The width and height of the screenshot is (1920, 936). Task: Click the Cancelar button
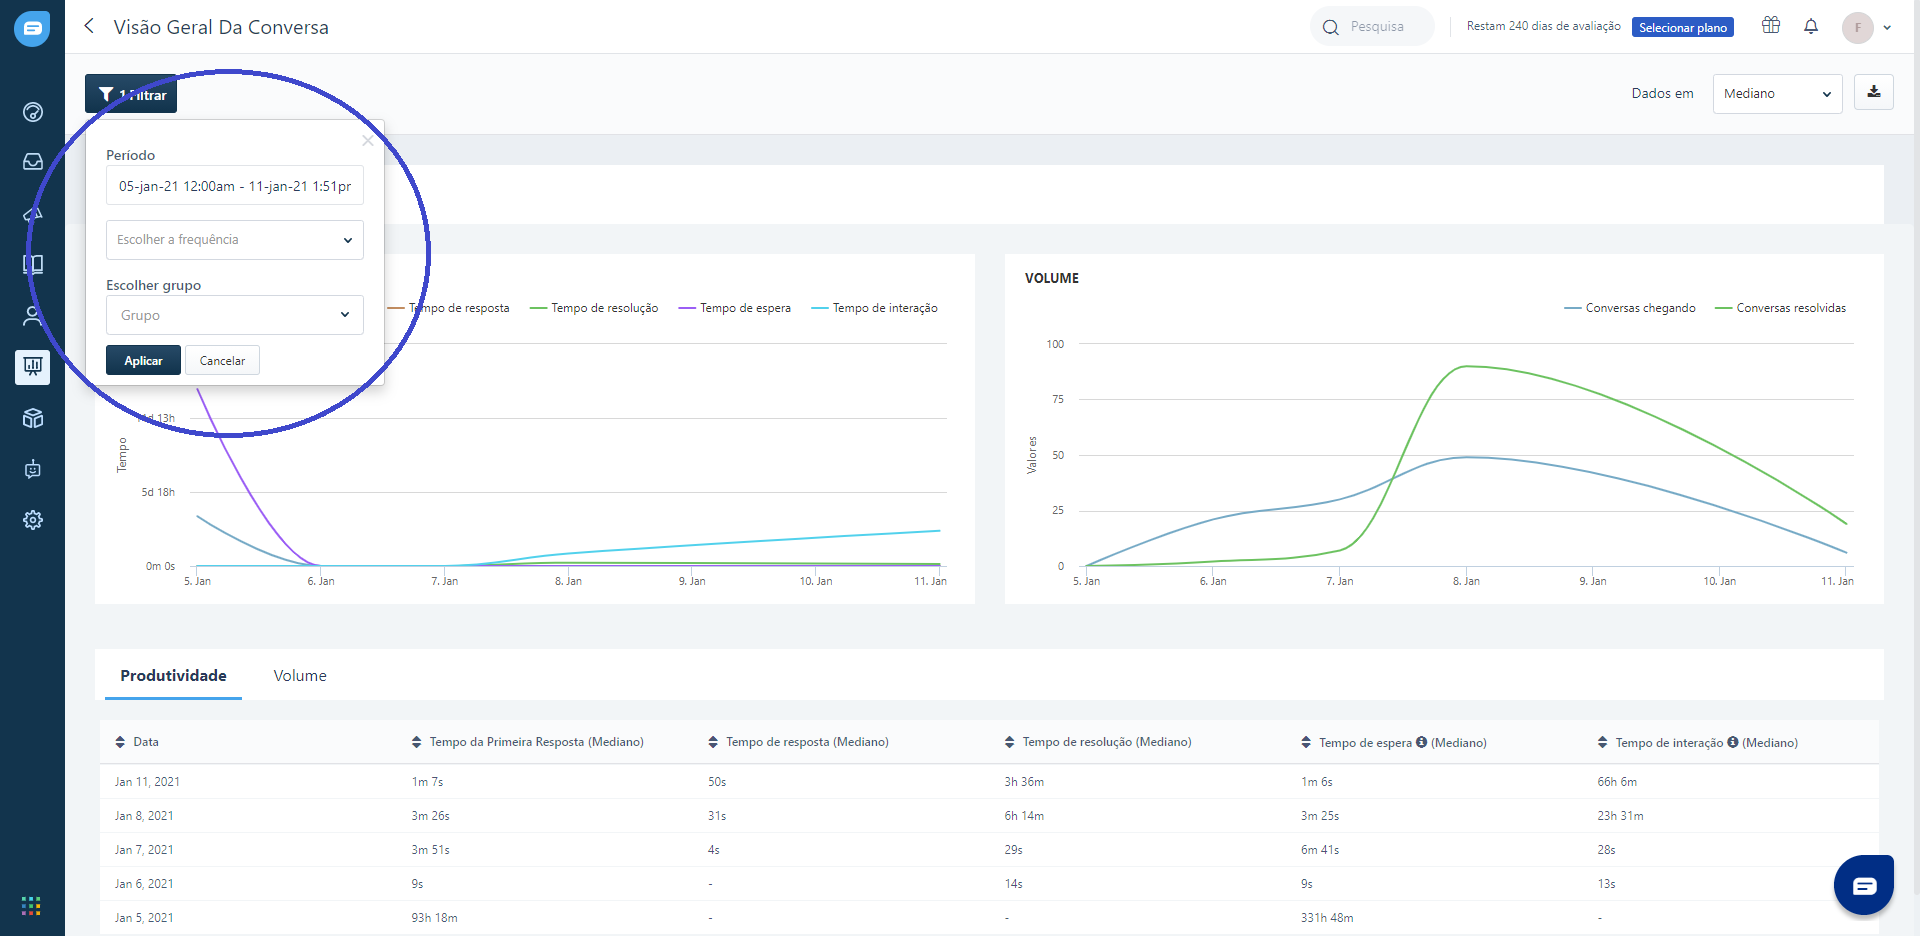pyautogui.click(x=222, y=361)
